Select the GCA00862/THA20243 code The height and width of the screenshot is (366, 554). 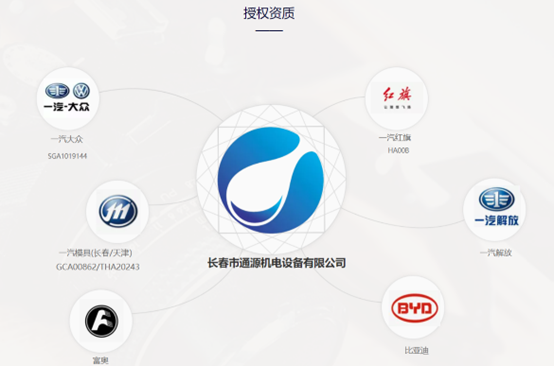point(98,267)
